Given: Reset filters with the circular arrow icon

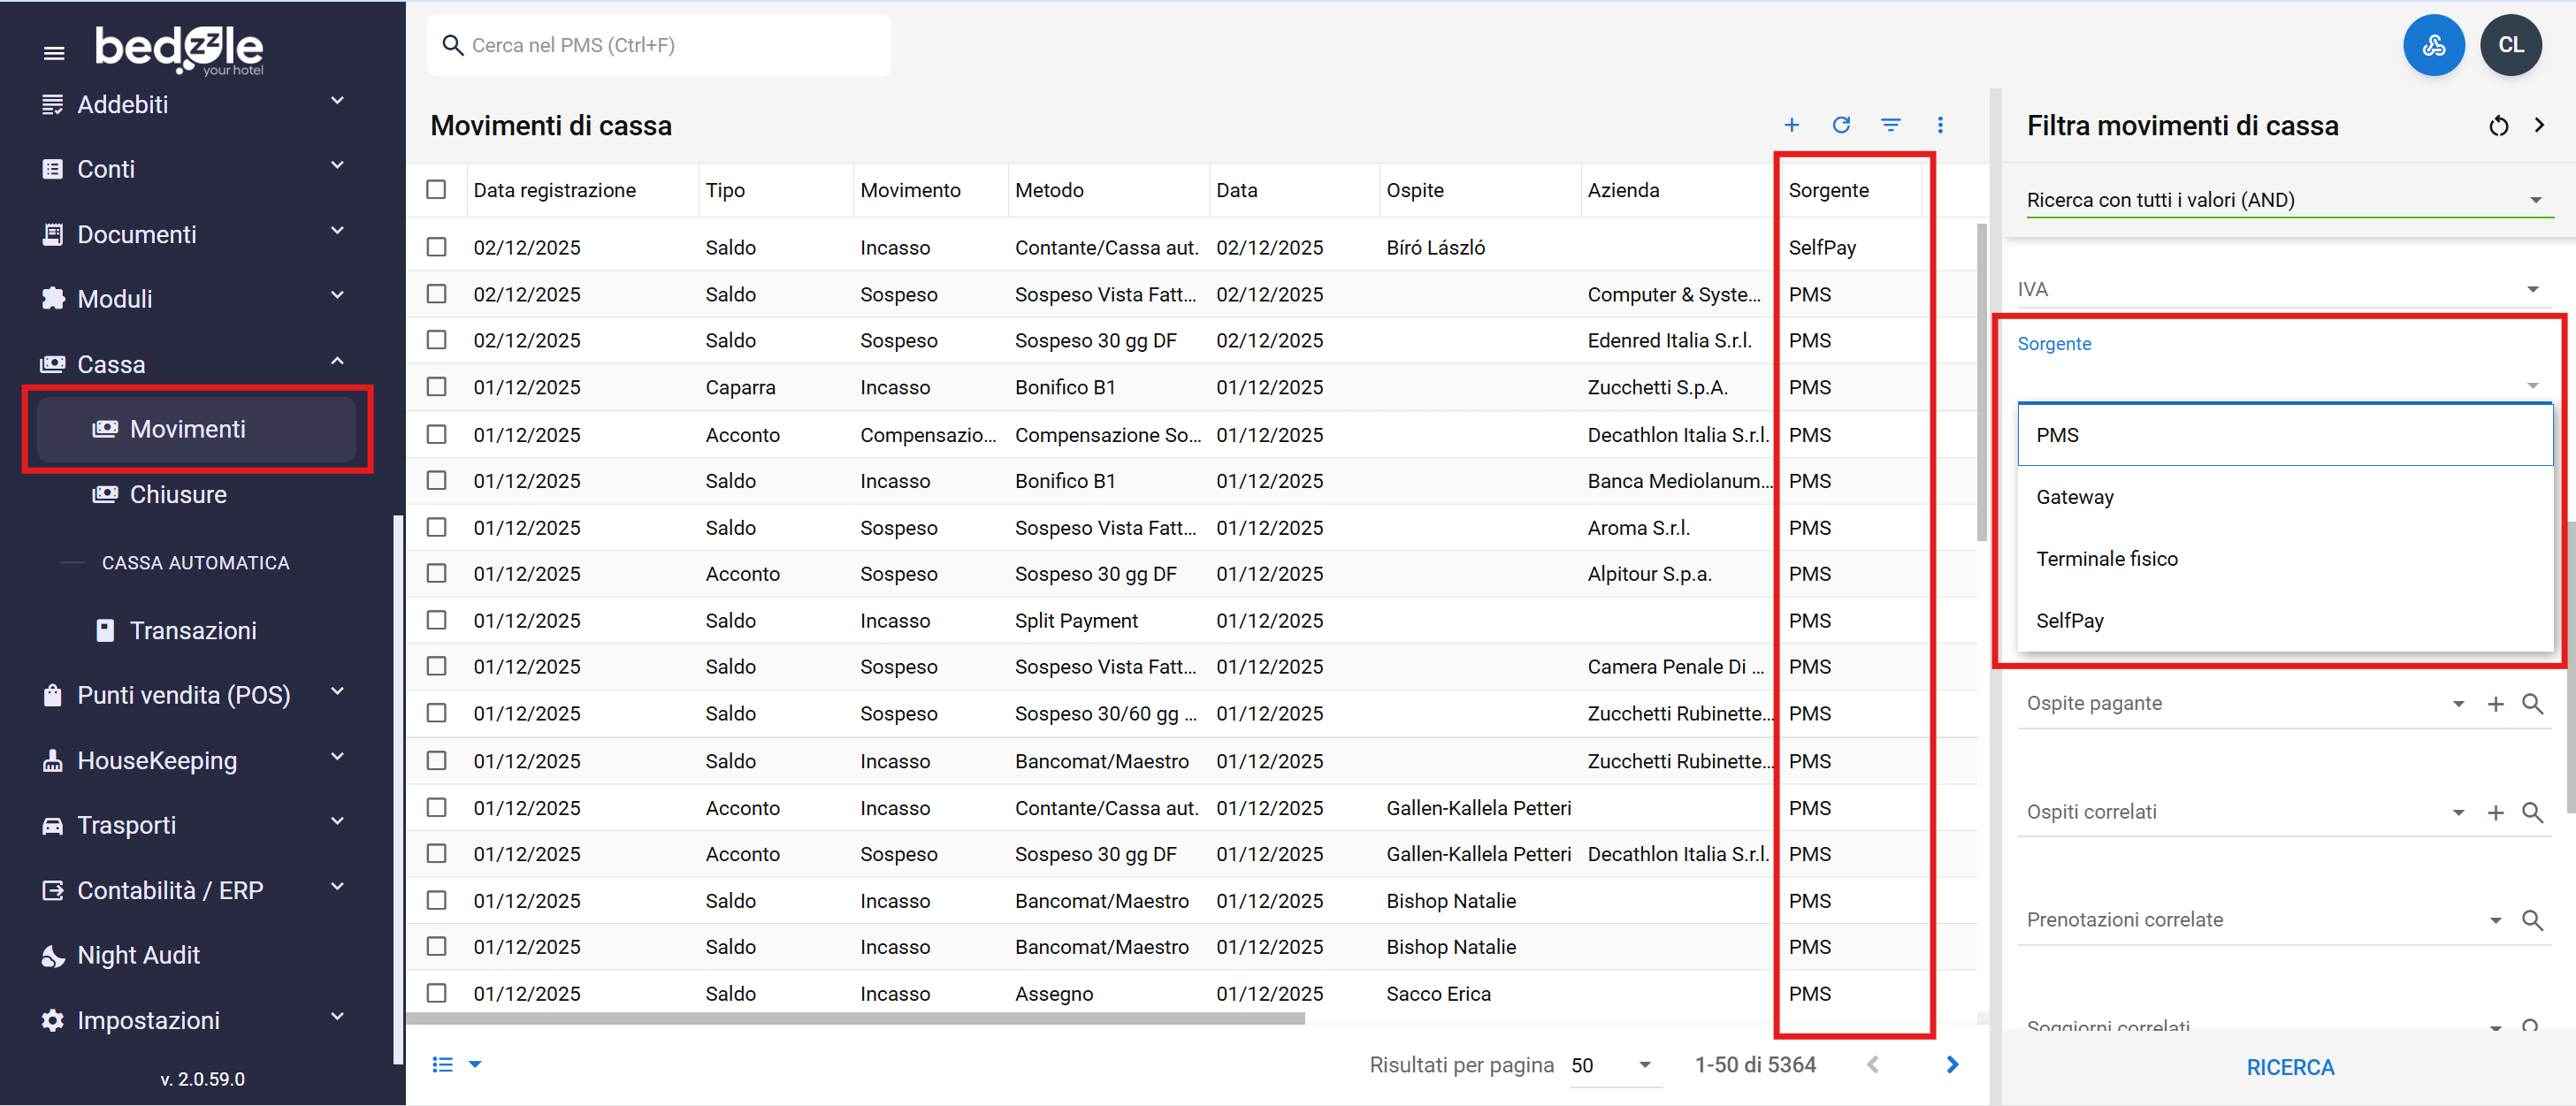Looking at the screenshot, I should coord(2498,125).
